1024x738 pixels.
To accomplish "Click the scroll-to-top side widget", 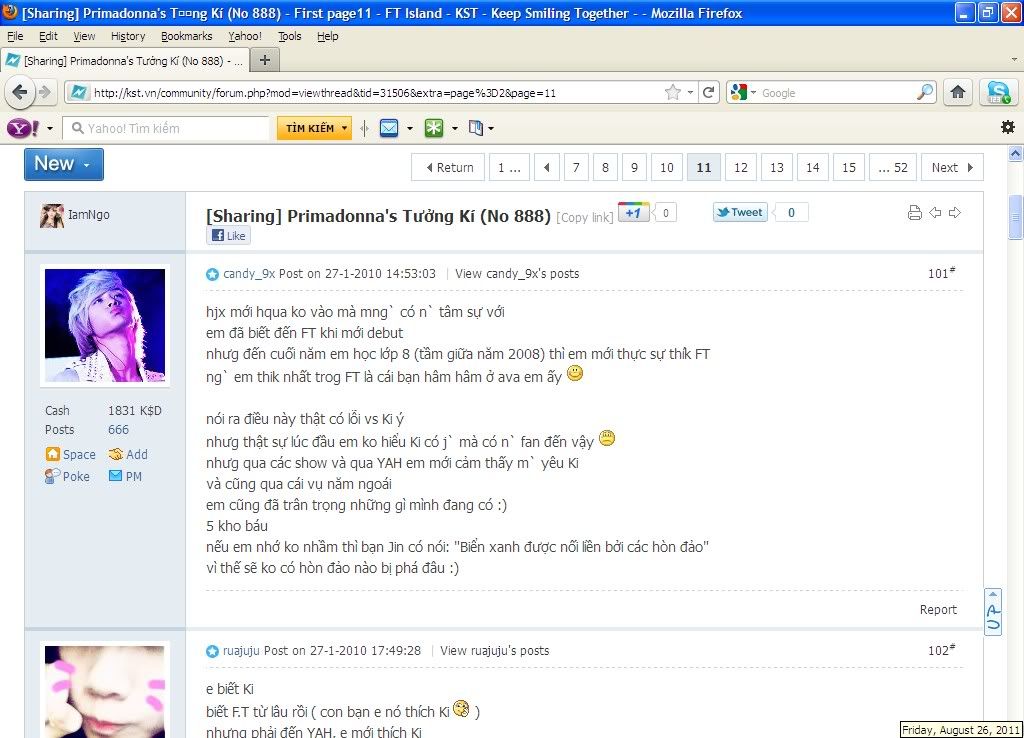I will [993, 611].
